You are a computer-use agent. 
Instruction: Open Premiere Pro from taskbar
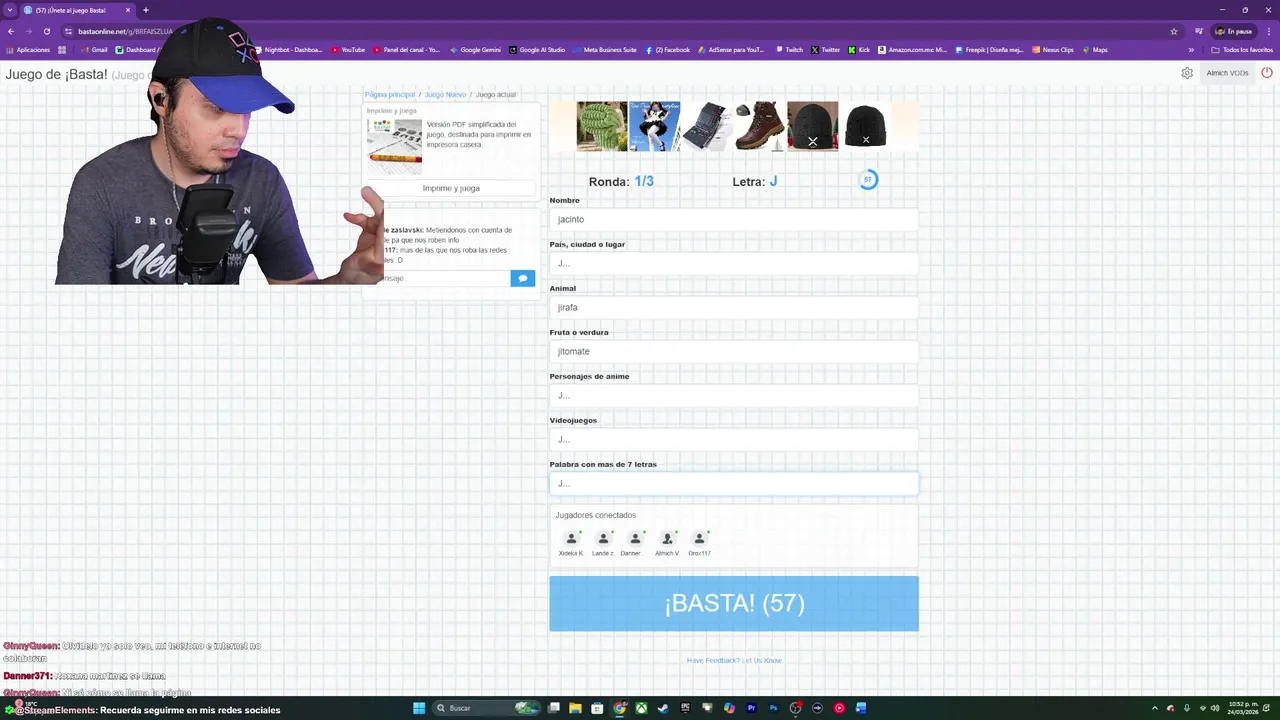[751, 708]
